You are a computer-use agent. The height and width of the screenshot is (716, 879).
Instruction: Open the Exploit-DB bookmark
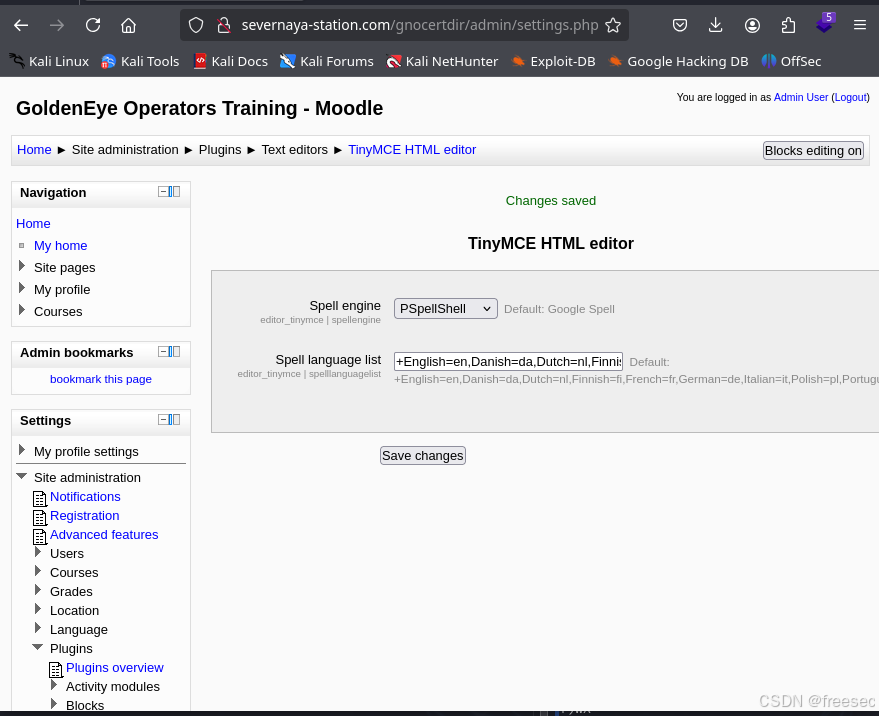553,61
